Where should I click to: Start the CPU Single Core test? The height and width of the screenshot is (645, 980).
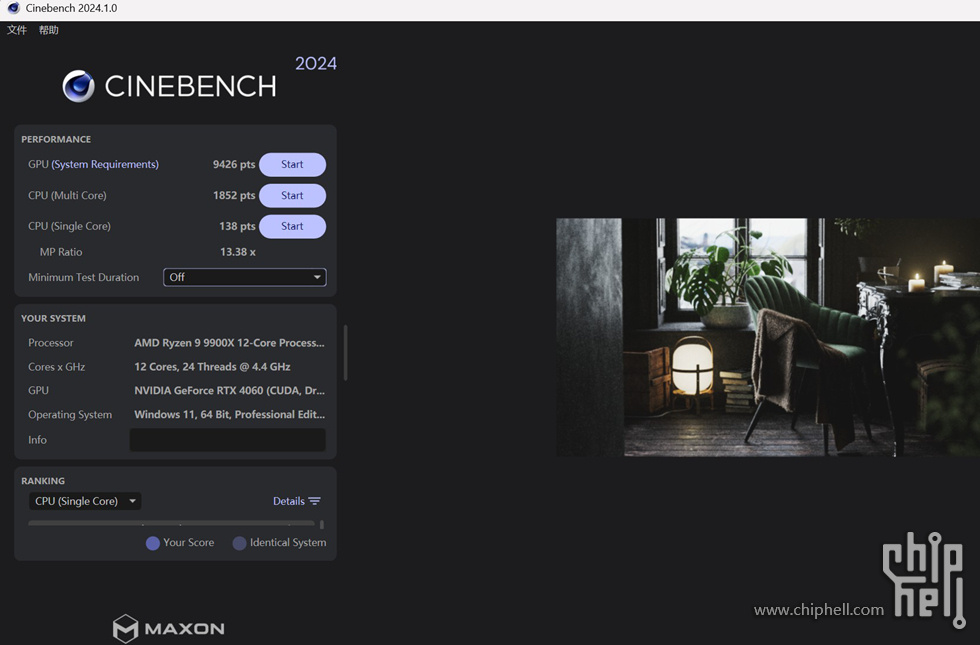pos(292,226)
